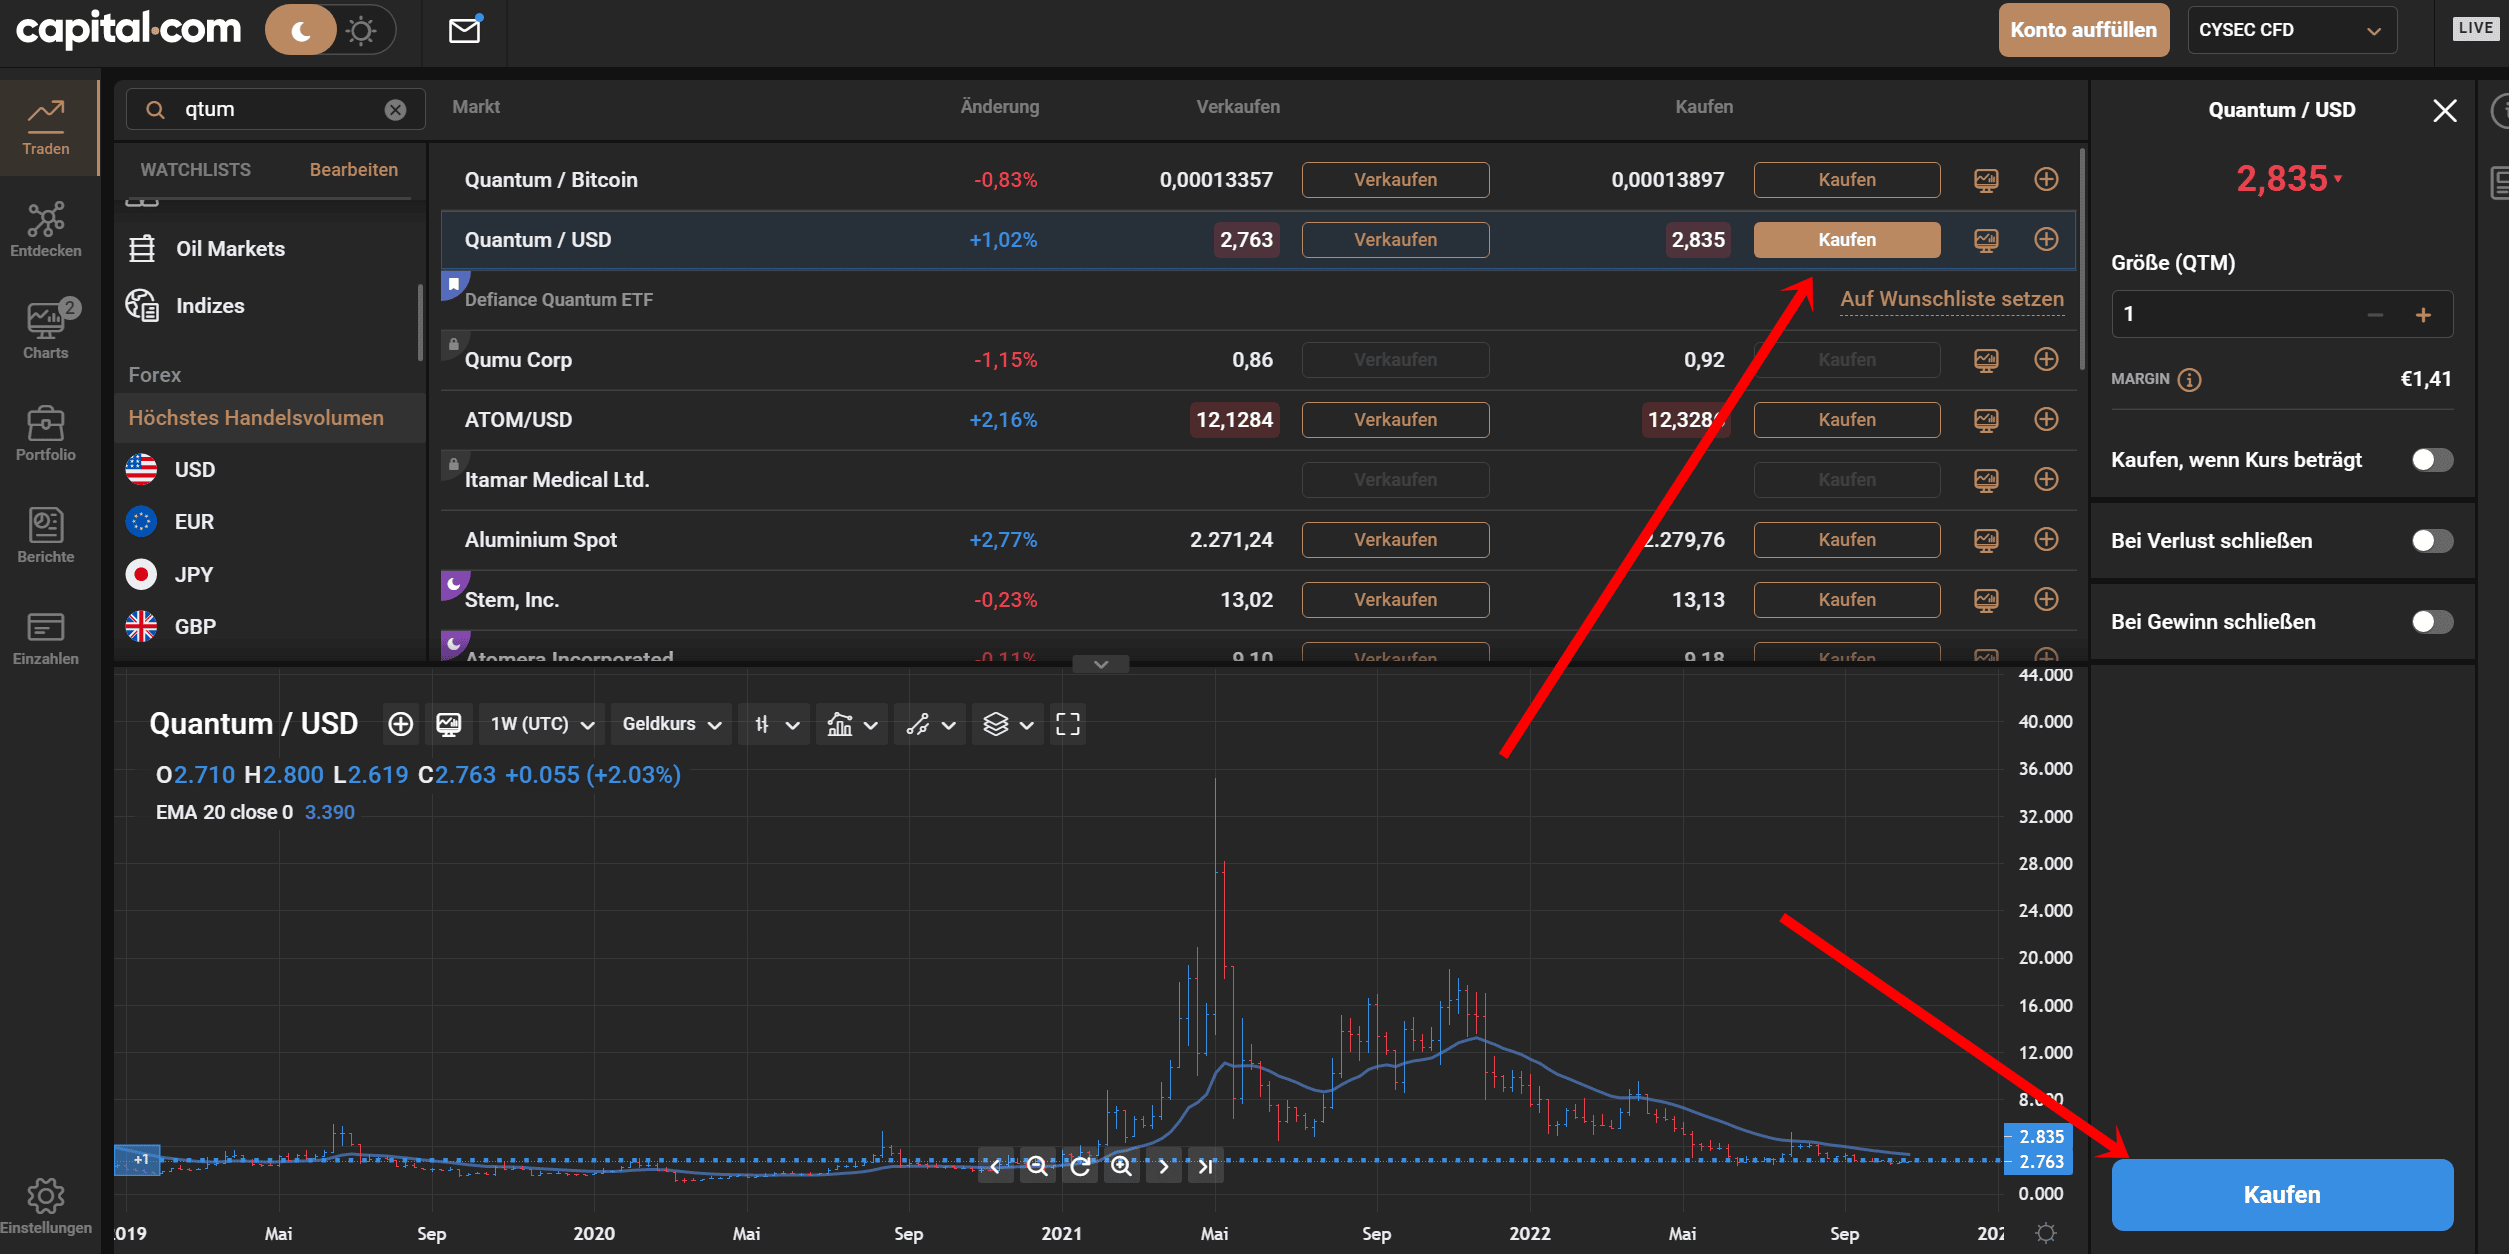Select the WATCHLISTS tab

point(196,170)
